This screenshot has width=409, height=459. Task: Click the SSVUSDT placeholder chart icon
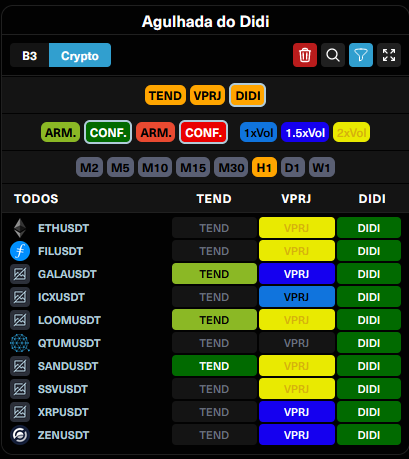tap(20, 389)
